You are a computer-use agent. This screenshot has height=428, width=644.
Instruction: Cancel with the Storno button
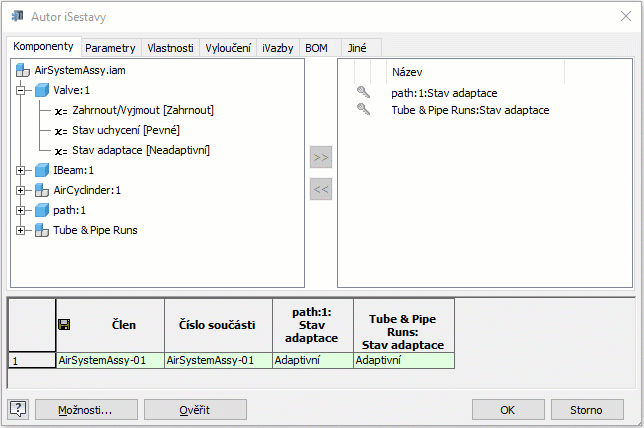pyautogui.click(x=587, y=410)
